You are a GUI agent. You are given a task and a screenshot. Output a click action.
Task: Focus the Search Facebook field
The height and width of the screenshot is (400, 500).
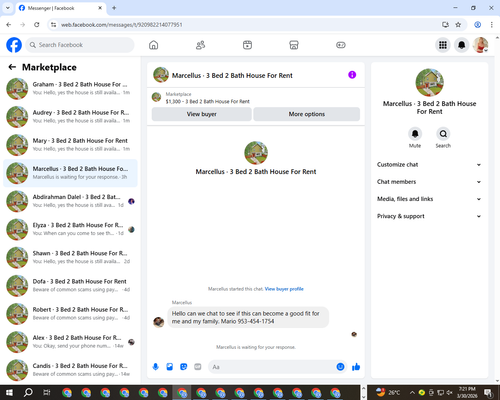(80, 45)
